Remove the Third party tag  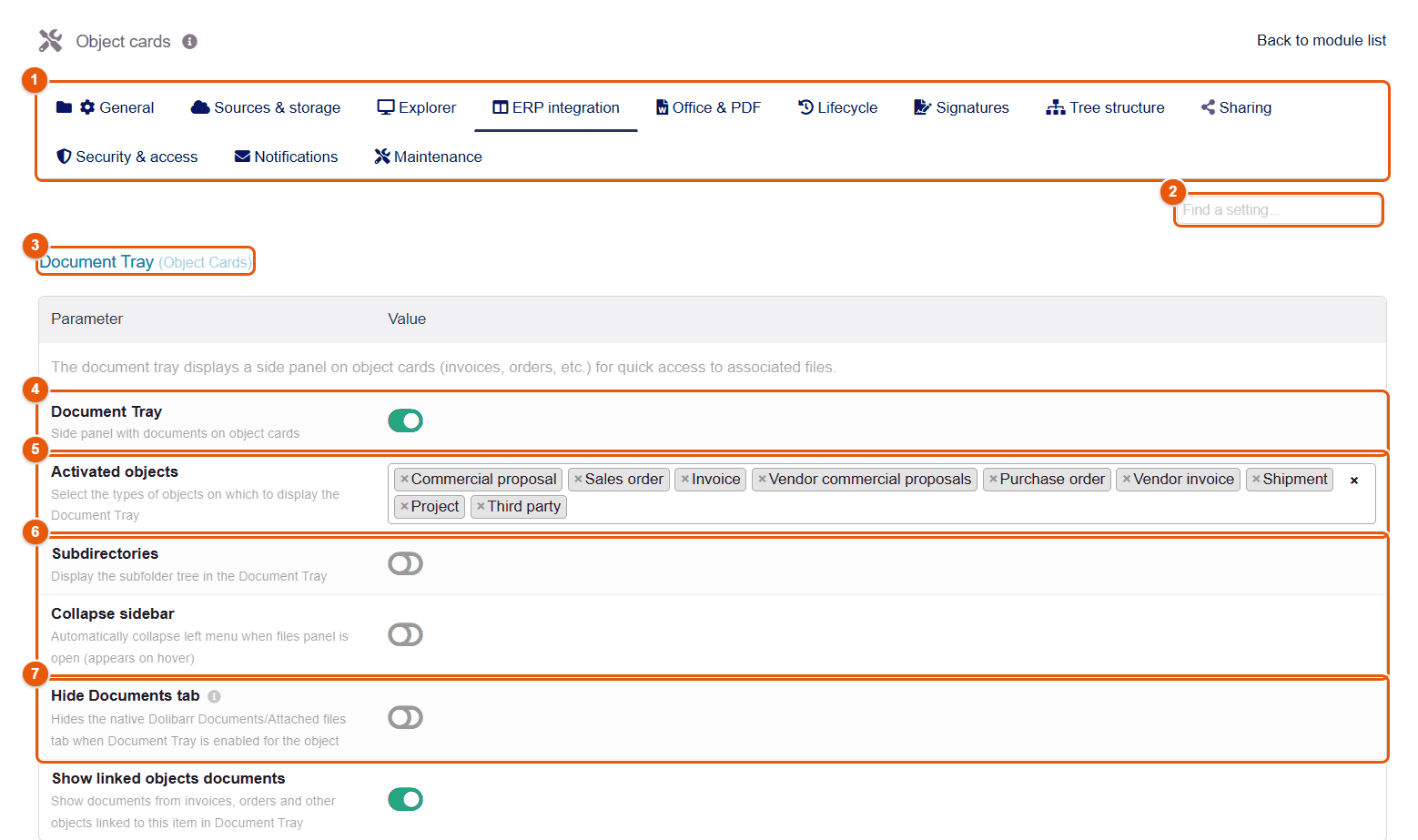pyautogui.click(x=481, y=507)
